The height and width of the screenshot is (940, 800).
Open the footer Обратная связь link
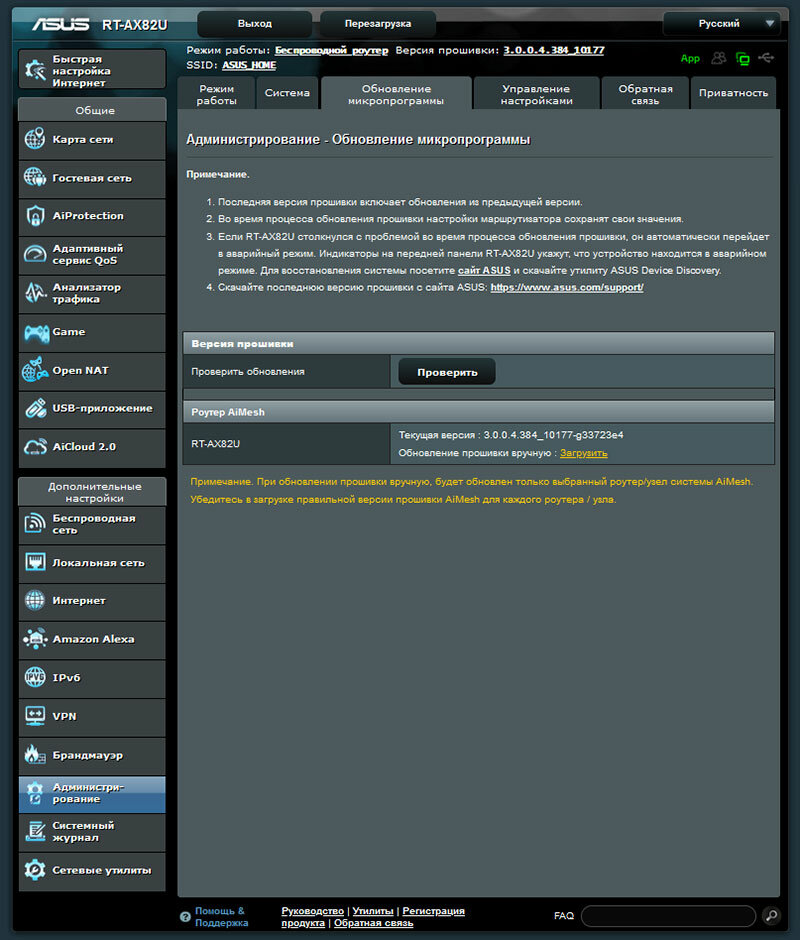coord(373,923)
